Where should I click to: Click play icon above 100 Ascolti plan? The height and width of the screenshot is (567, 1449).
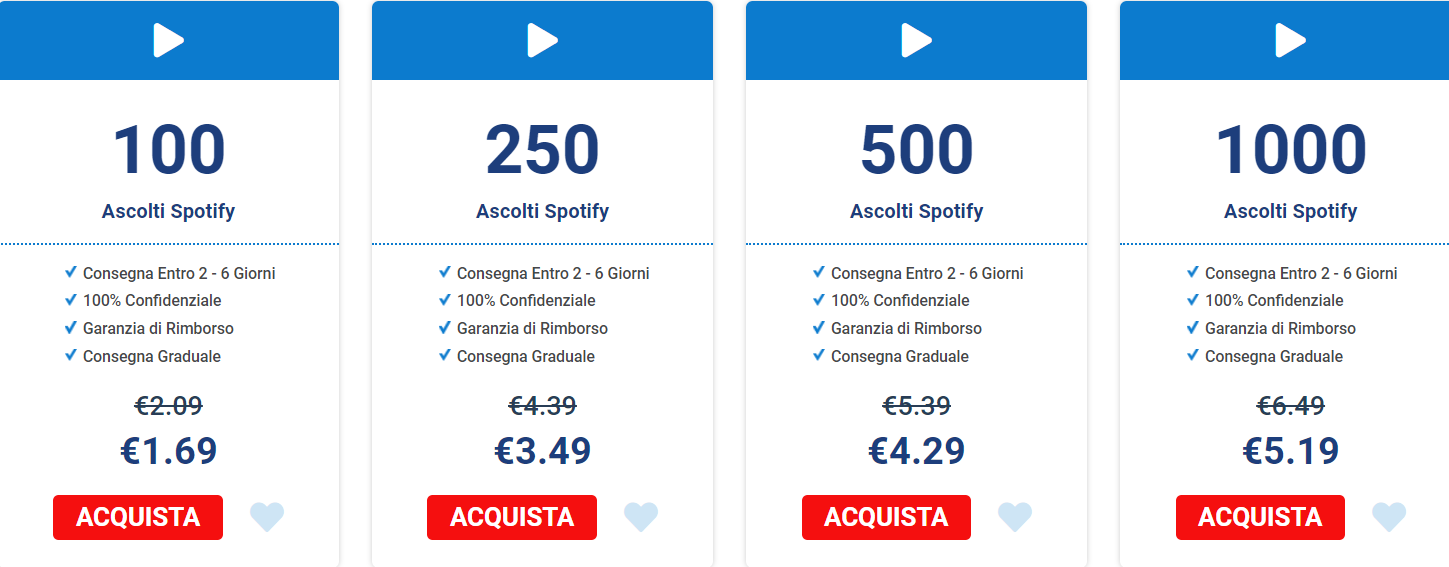[x=168, y=40]
